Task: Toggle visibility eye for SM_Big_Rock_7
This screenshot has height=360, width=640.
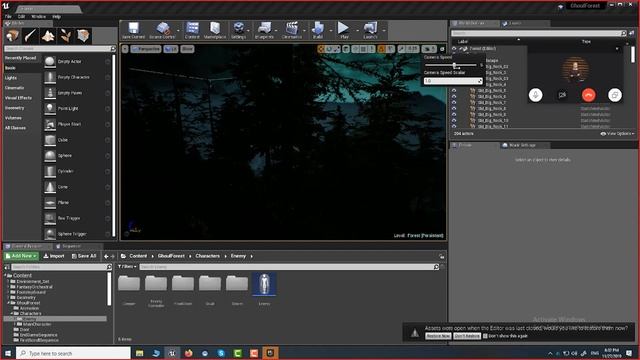Action: tap(454, 103)
